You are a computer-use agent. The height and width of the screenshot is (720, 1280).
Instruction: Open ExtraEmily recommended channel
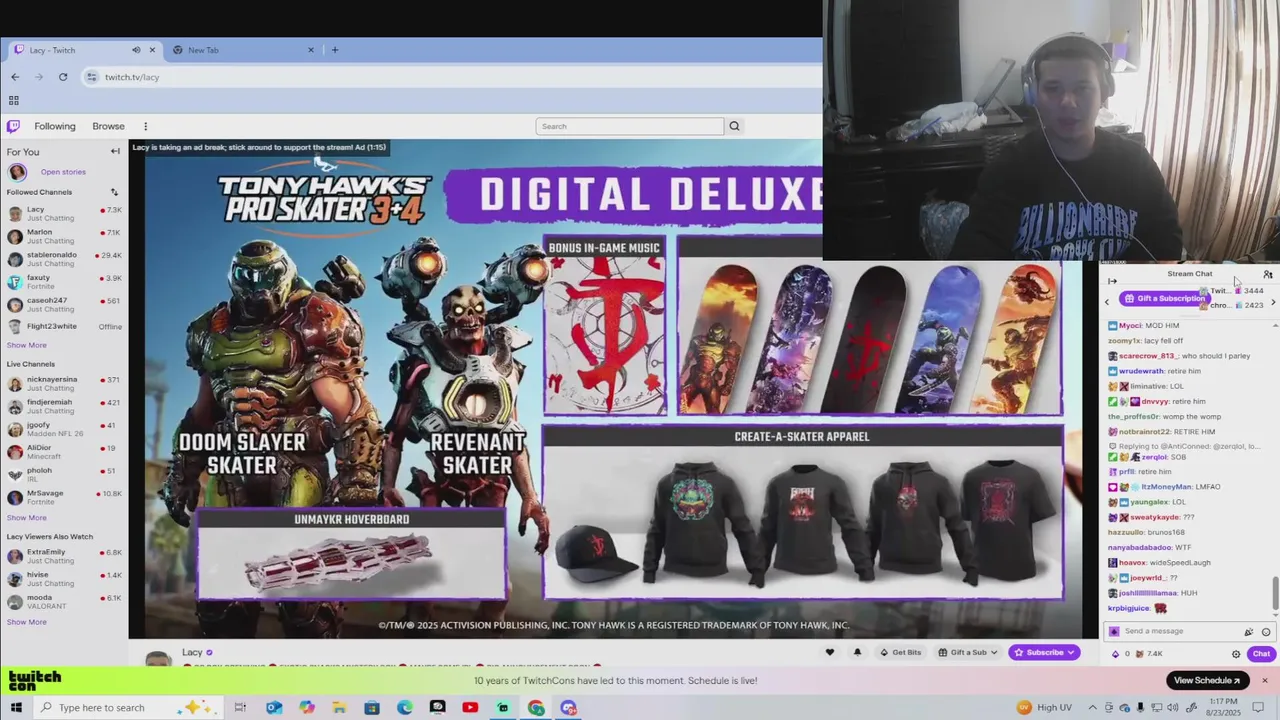[64, 556]
